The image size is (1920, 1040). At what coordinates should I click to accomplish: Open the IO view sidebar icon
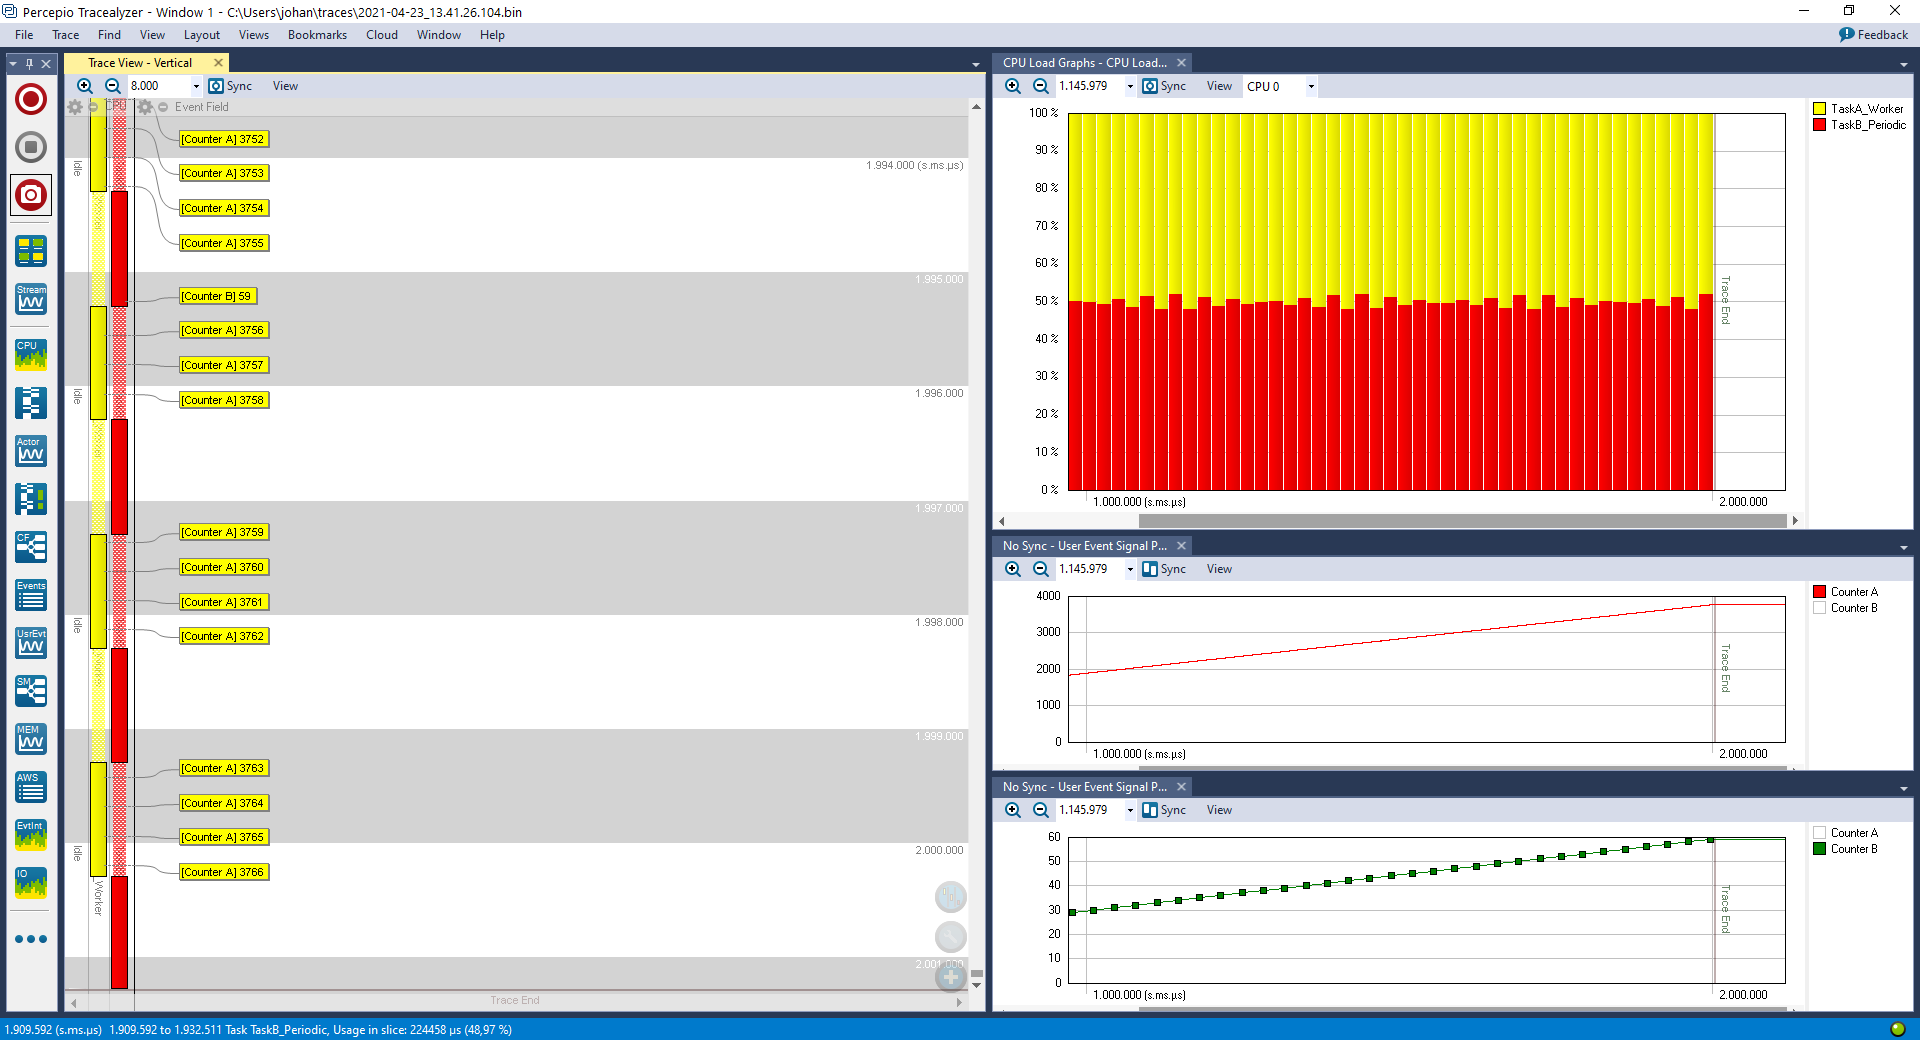point(31,882)
